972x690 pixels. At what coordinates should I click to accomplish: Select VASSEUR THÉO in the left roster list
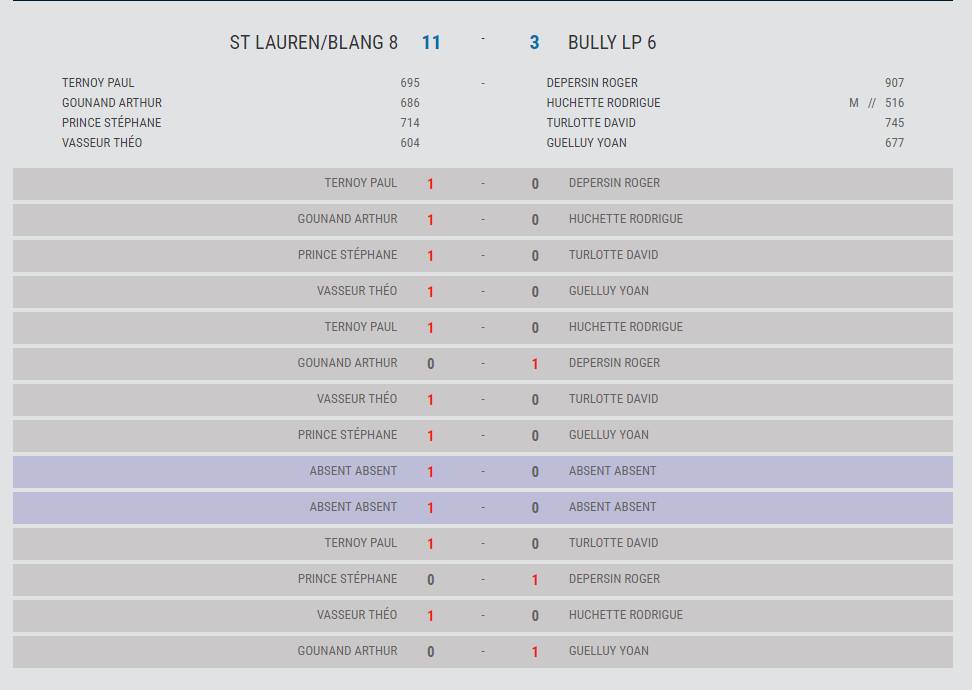[x=102, y=142]
